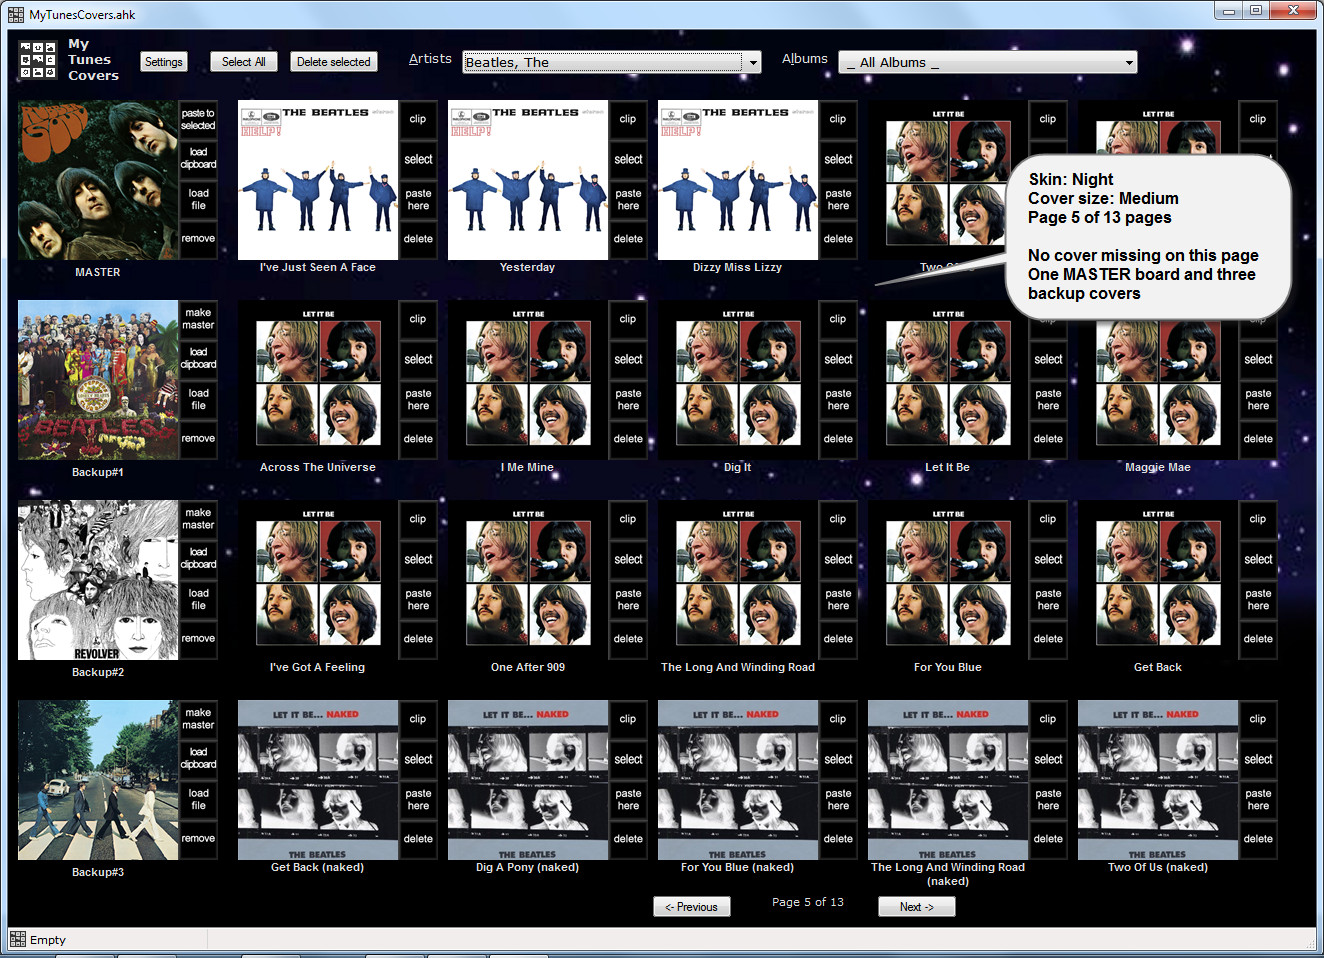Open the Albums dropdown showing All Albums
The height and width of the screenshot is (958, 1324).
[x=988, y=62]
